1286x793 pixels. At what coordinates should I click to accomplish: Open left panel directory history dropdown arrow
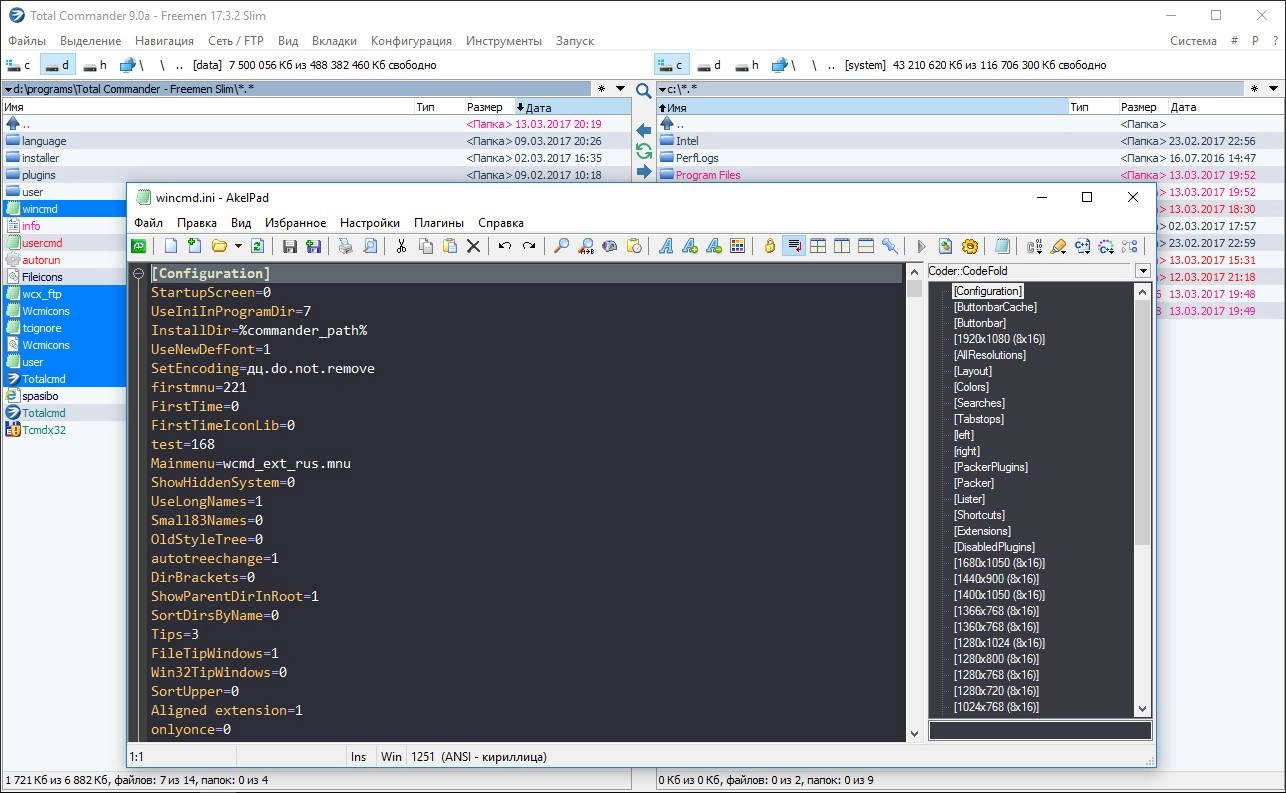[x=620, y=89]
